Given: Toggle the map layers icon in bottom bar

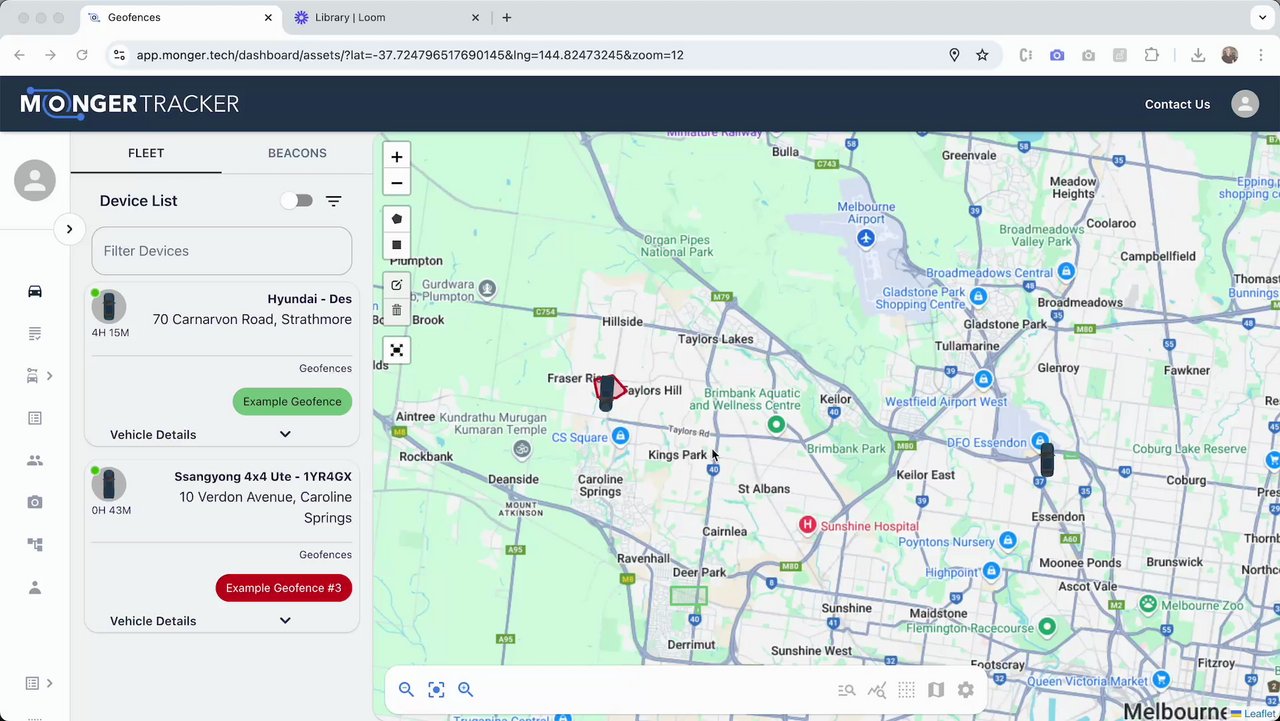Looking at the screenshot, I should click(x=936, y=690).
